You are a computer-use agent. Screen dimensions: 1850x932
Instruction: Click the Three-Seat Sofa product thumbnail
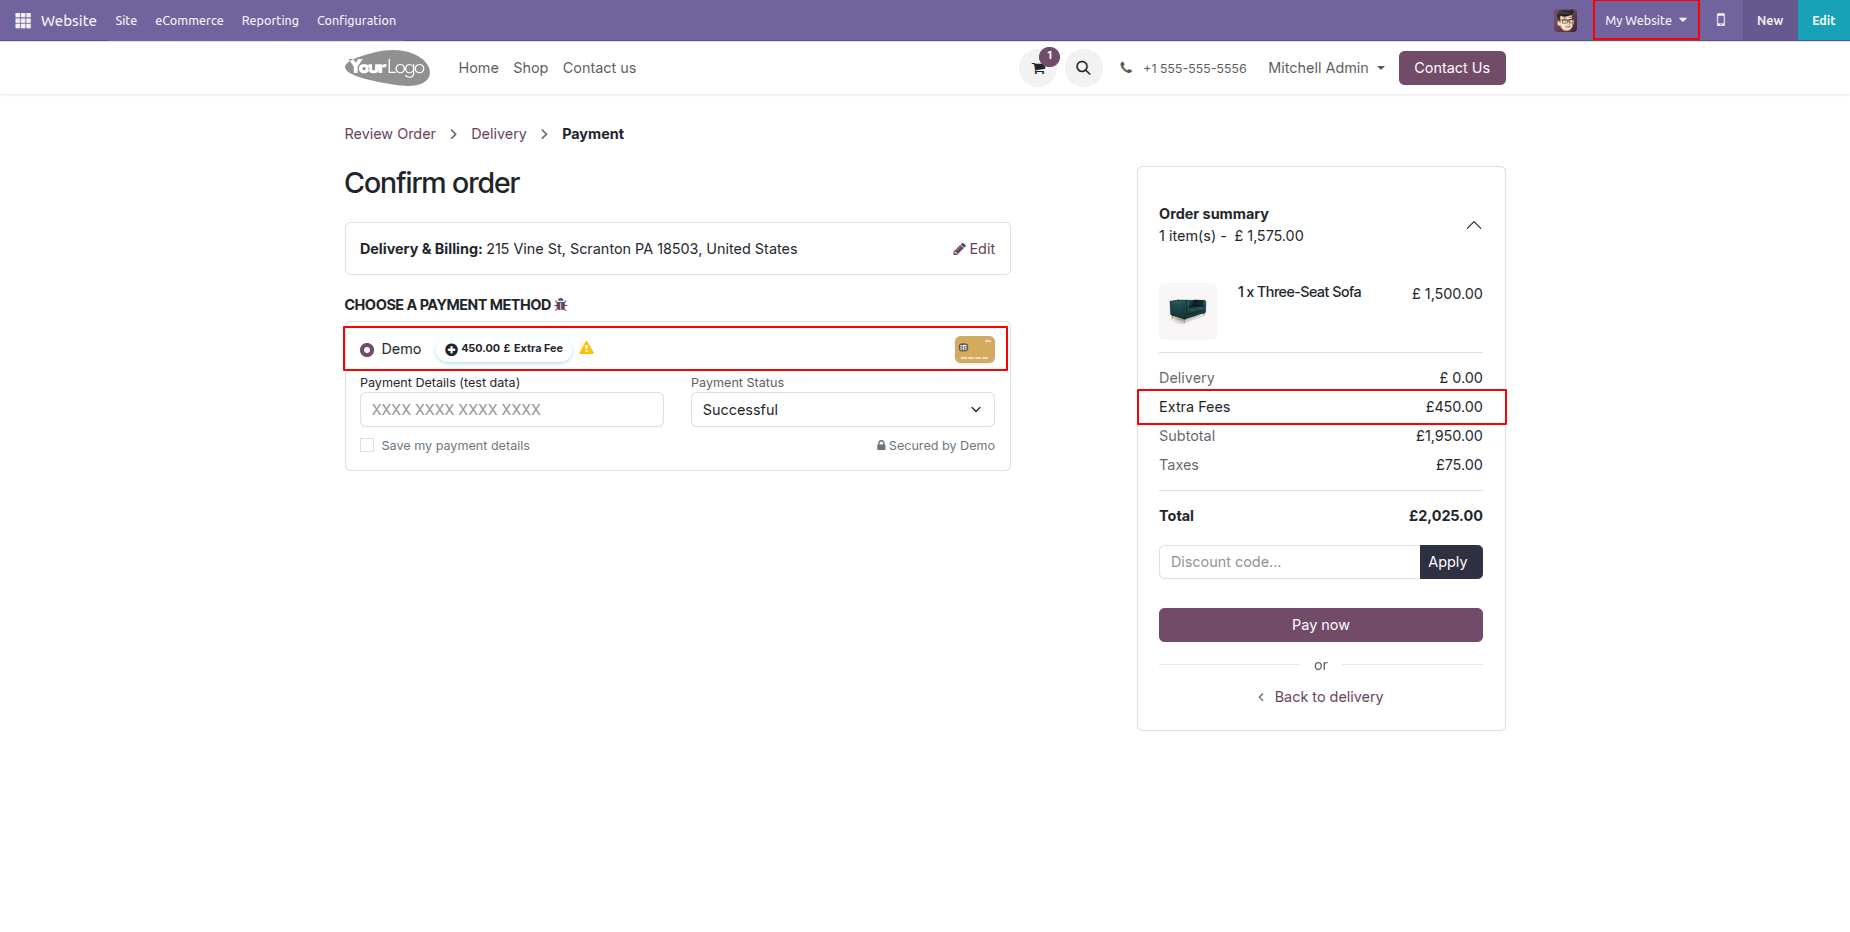click(1187, 311)
